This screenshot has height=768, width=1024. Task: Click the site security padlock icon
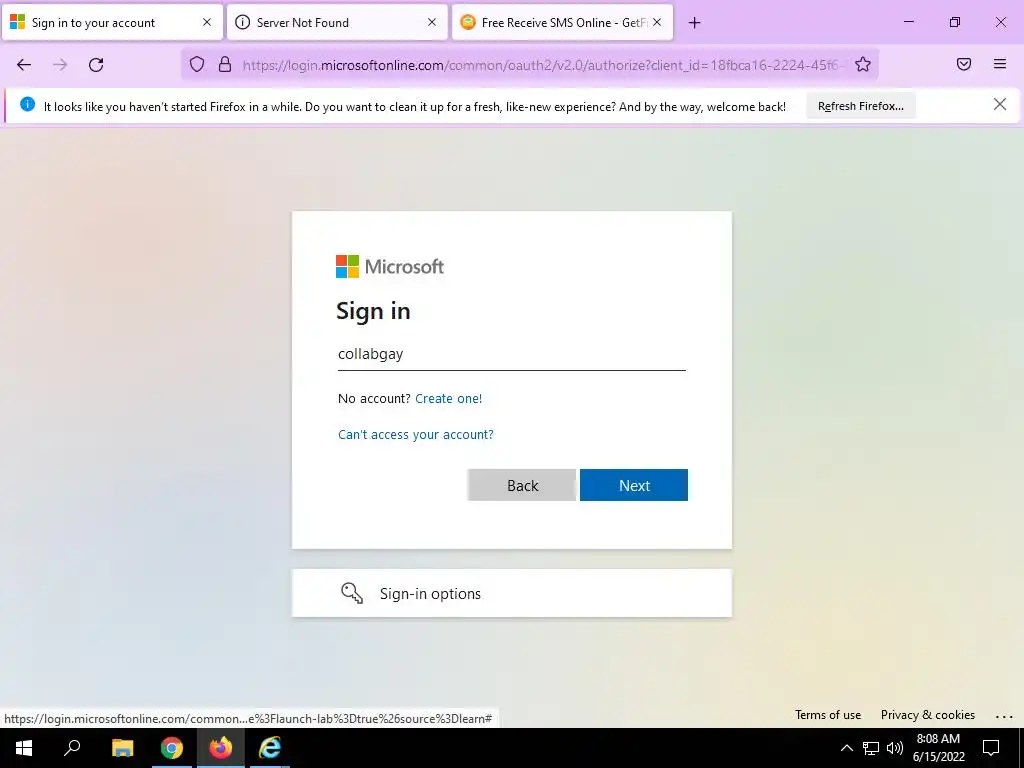(225, 64)
